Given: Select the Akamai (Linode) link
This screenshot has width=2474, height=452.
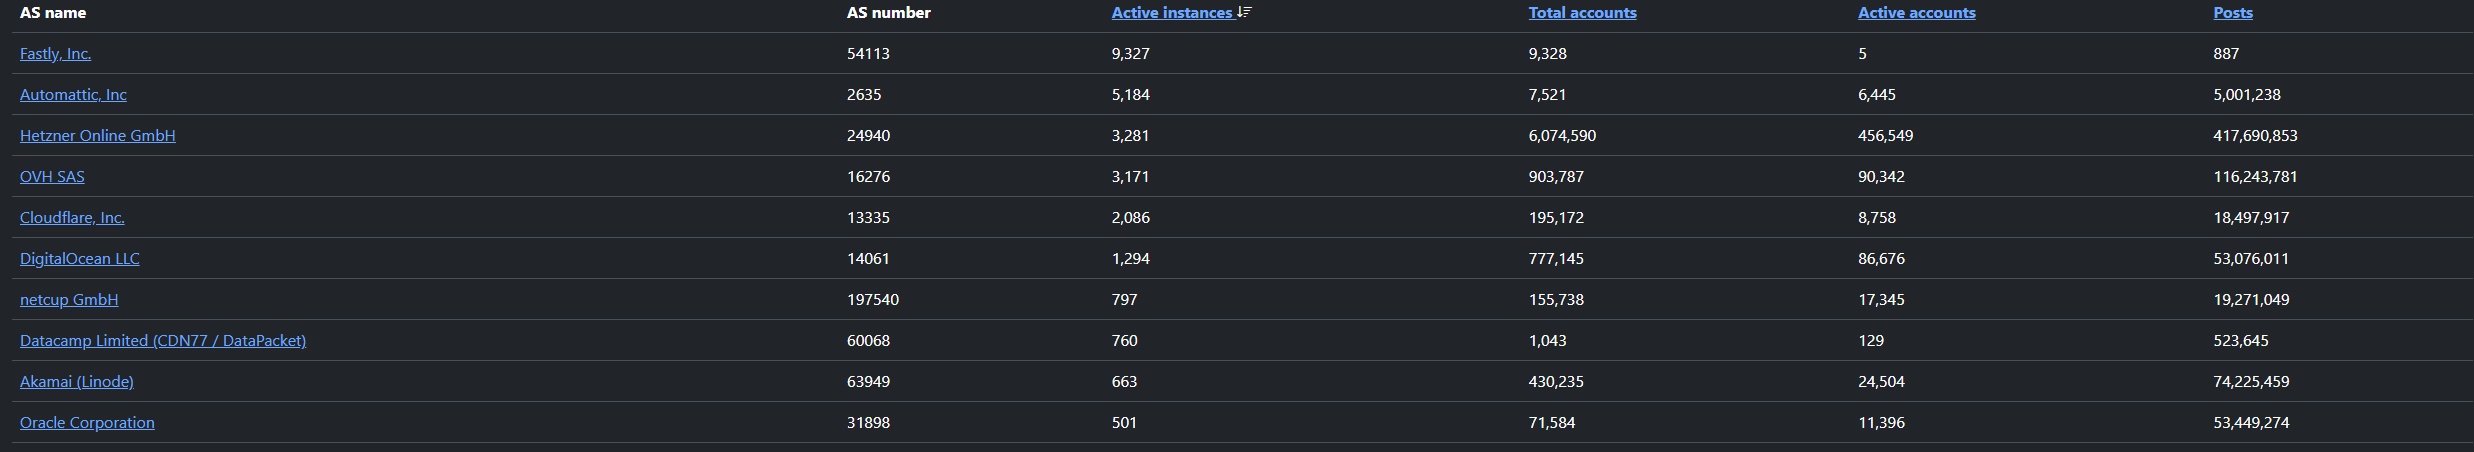Looking at the screenshot, I should (x=76, y=382).
